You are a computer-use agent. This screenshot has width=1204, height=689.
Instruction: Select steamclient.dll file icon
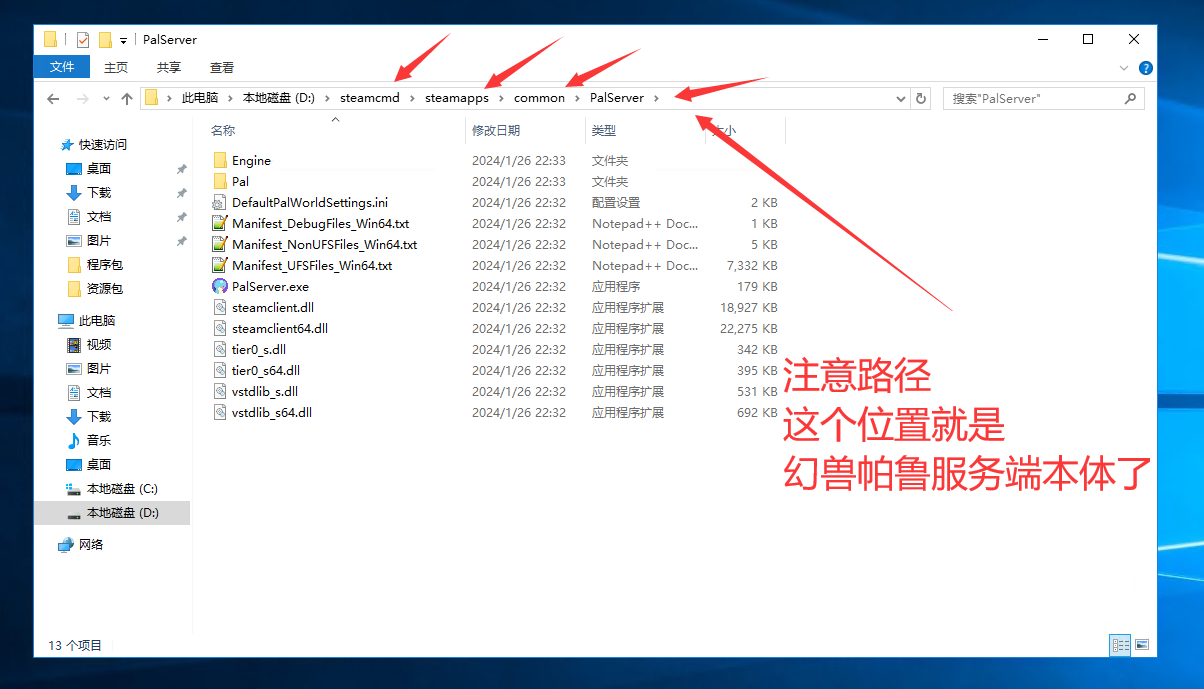pos(220,307)
